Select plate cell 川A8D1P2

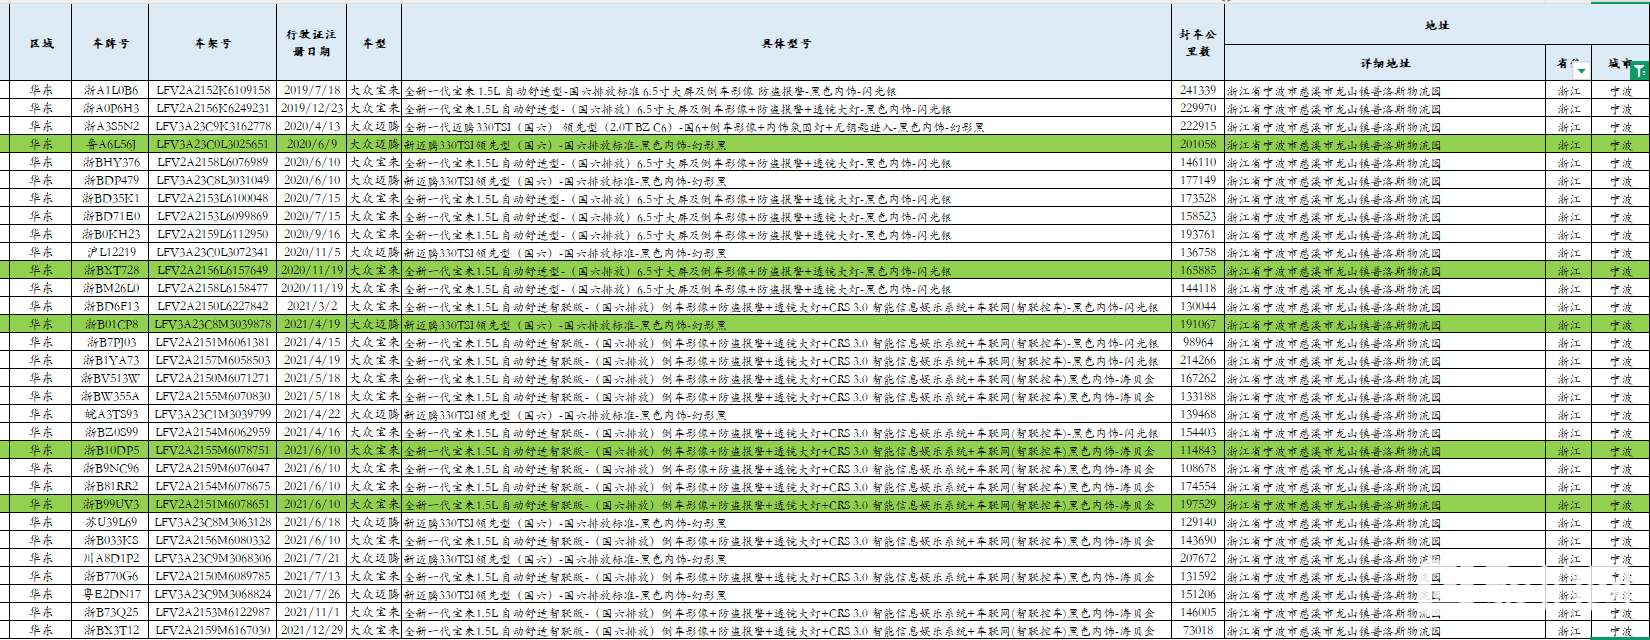111,558
